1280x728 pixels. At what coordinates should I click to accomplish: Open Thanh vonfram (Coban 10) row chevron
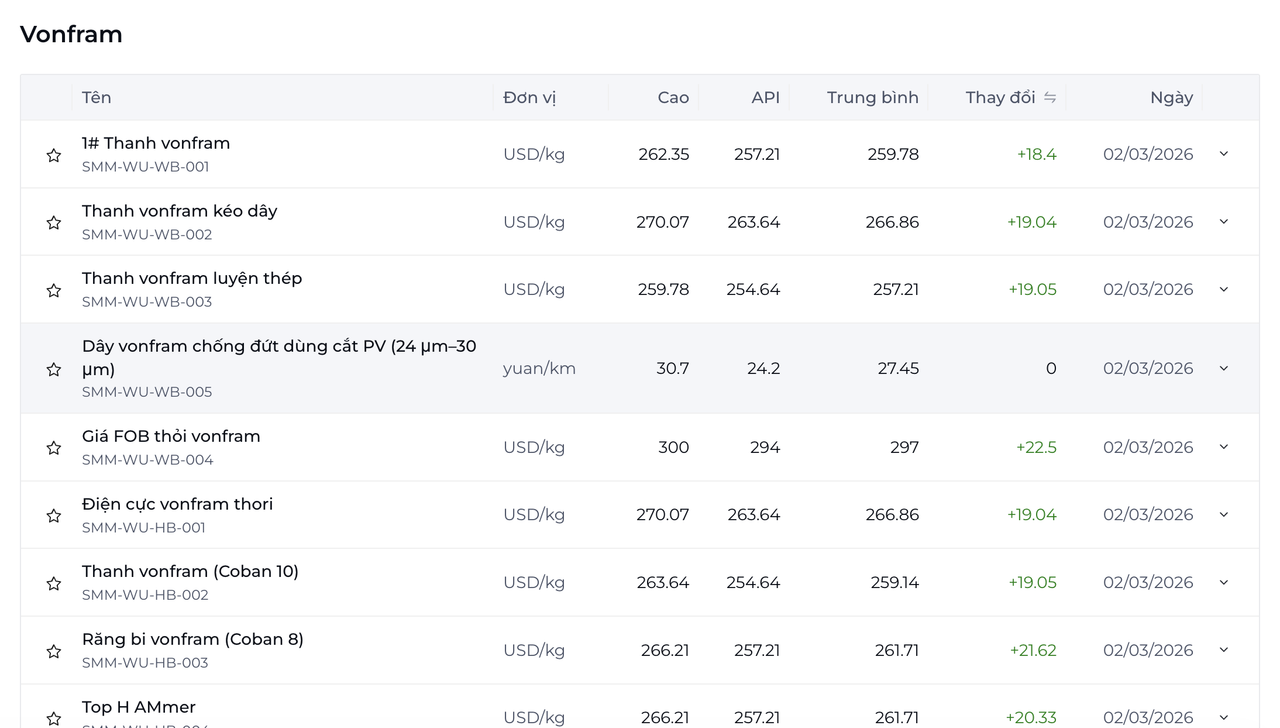point(1223,582)
